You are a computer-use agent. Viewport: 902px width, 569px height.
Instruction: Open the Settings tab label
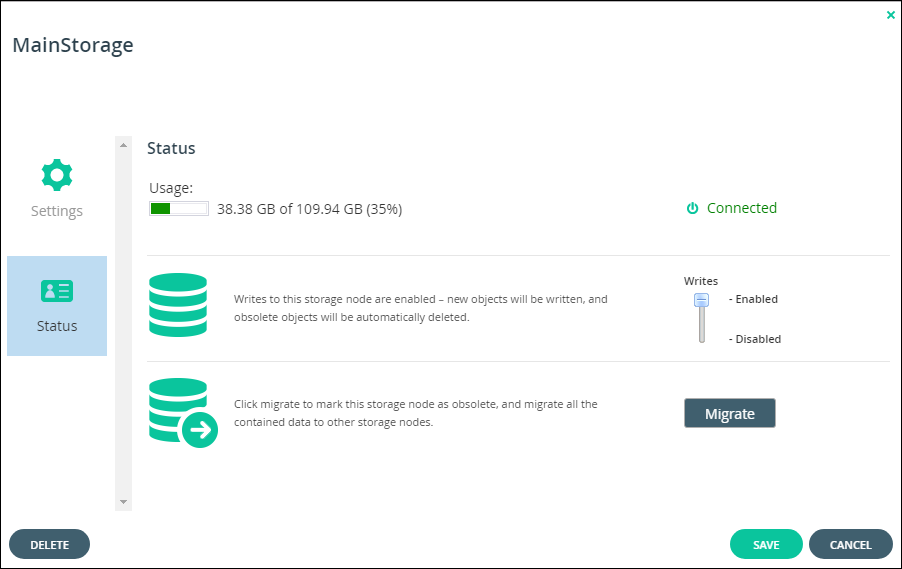(x=57, y=211)
